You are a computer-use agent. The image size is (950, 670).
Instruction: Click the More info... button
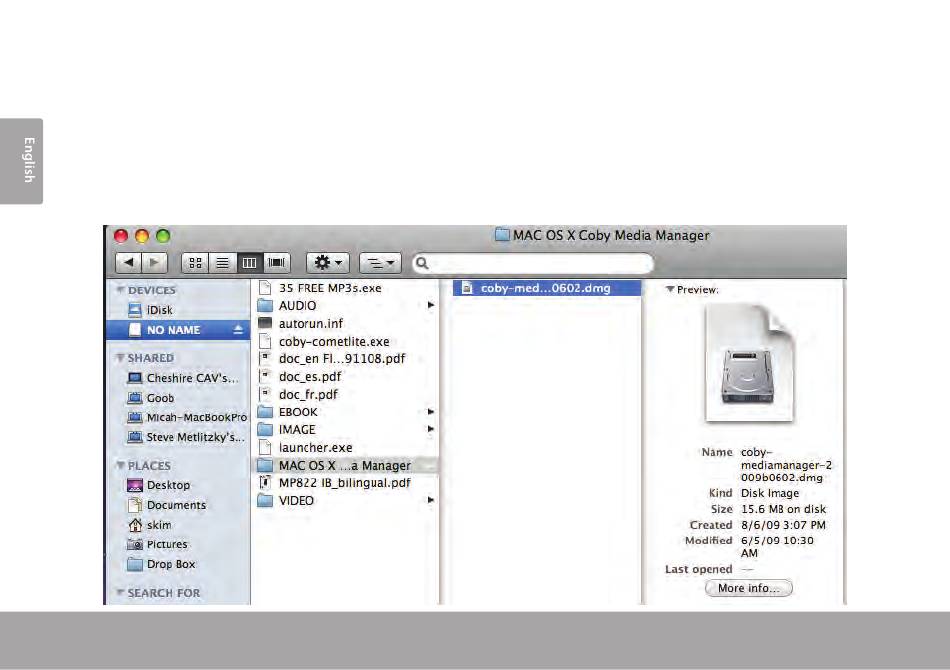(x=749, y=588)
